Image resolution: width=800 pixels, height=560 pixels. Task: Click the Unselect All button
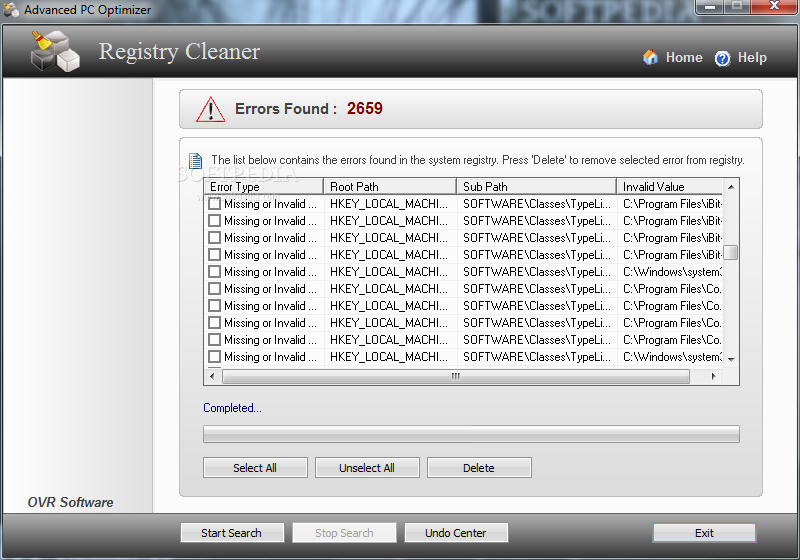[367, 468]
